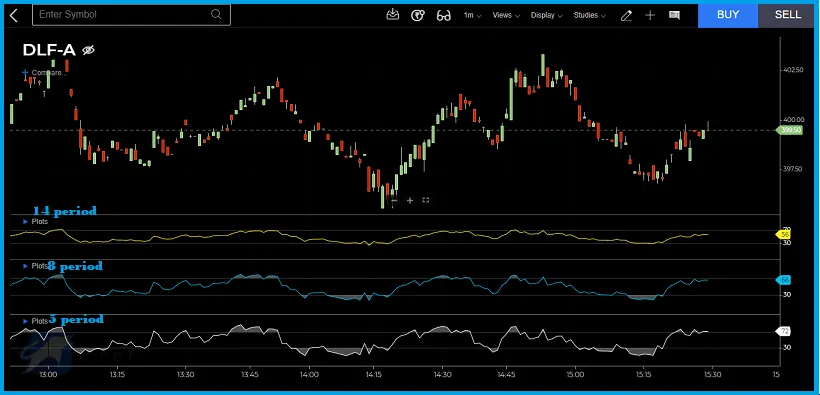Click the DLF-A symbol title
The height and width of the screenshot is (395, 820).
click(x=49, y=50)
